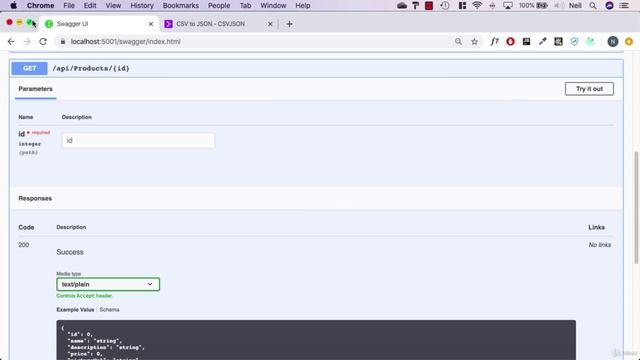Click the No links text
The image size is (640, 360).
pyautogui.click(x=600, y=245)
